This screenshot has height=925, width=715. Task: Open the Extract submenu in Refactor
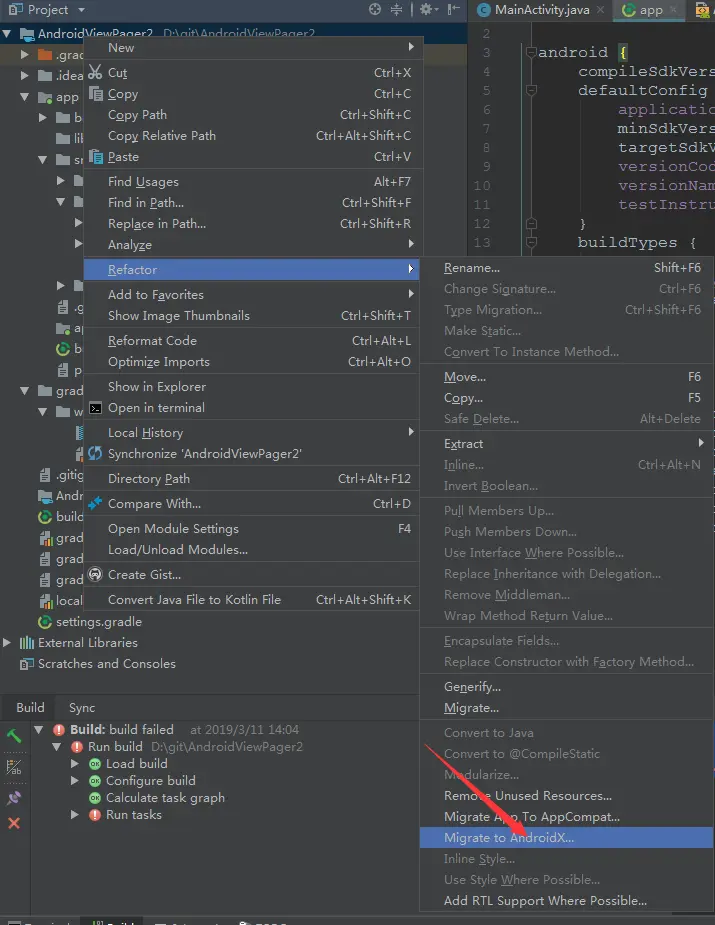[567, 444]
